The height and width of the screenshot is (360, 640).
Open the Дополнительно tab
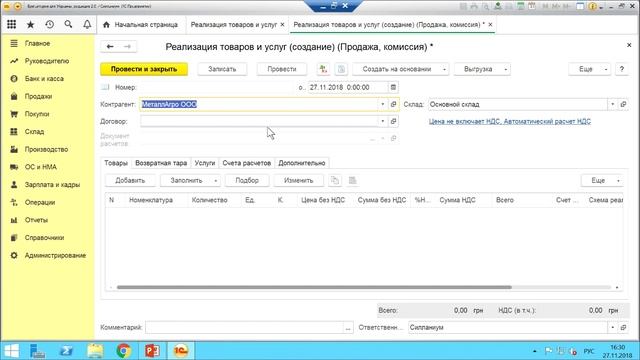coord(302,163)
